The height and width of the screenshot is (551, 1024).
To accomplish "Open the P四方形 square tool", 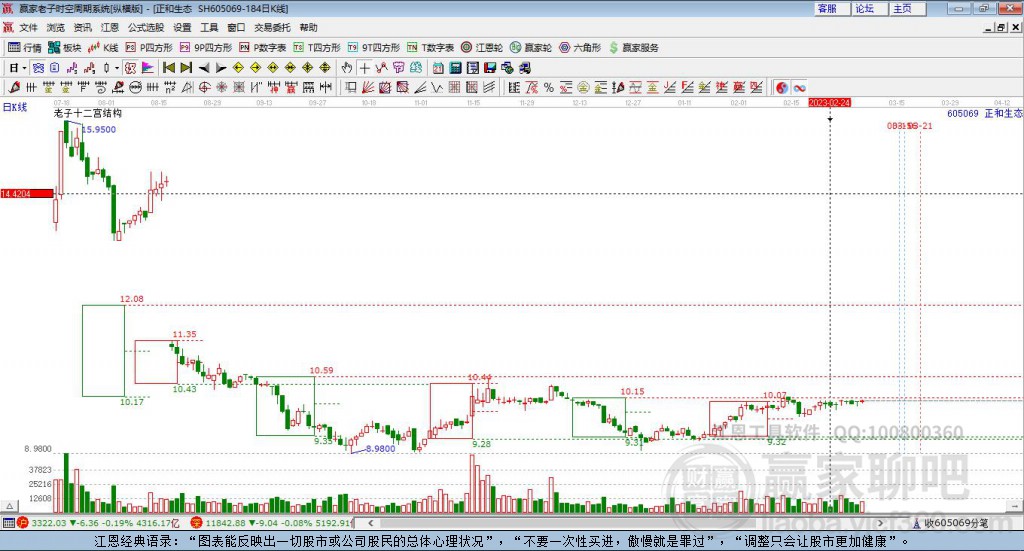I will [149, 48].
